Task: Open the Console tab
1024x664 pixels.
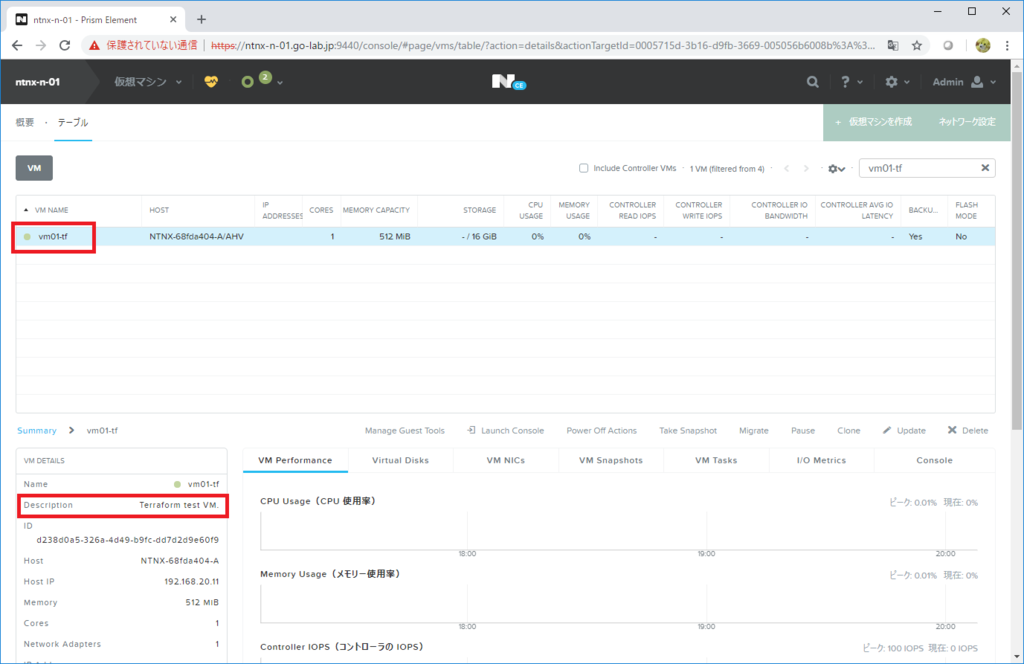Action: (934, 460)
